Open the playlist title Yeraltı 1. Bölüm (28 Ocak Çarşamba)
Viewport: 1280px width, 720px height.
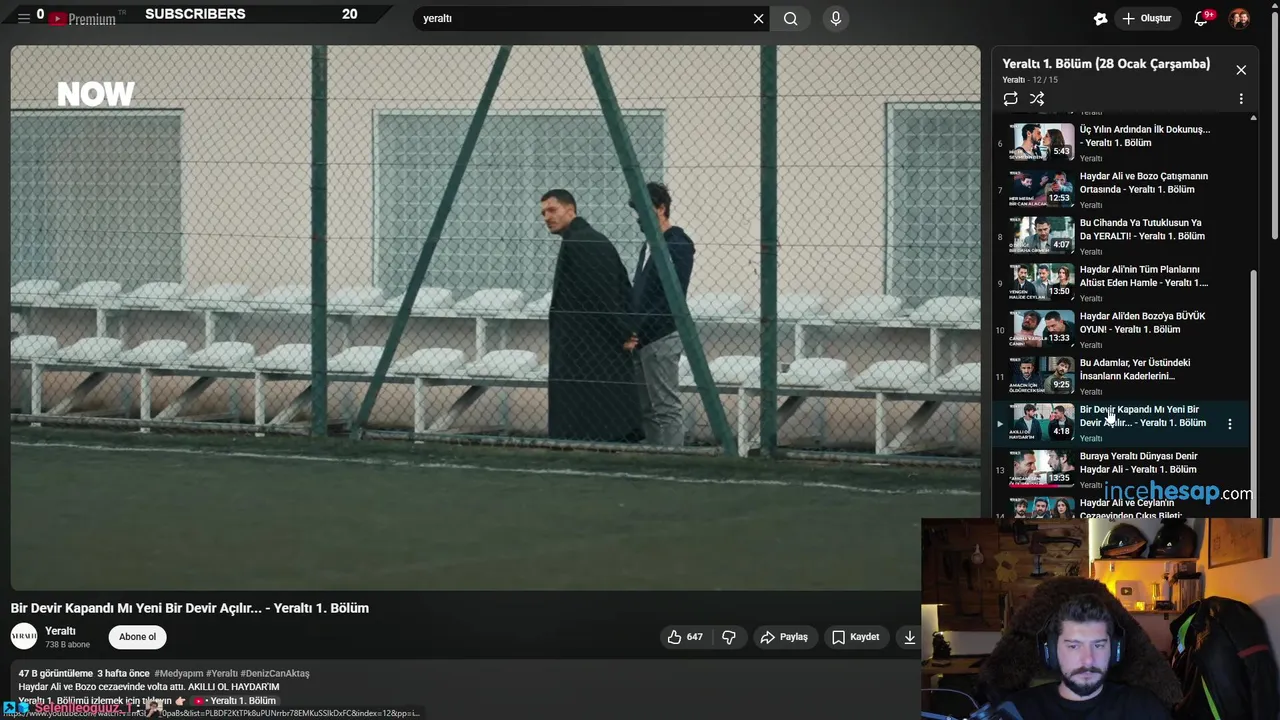[1106, 63]
